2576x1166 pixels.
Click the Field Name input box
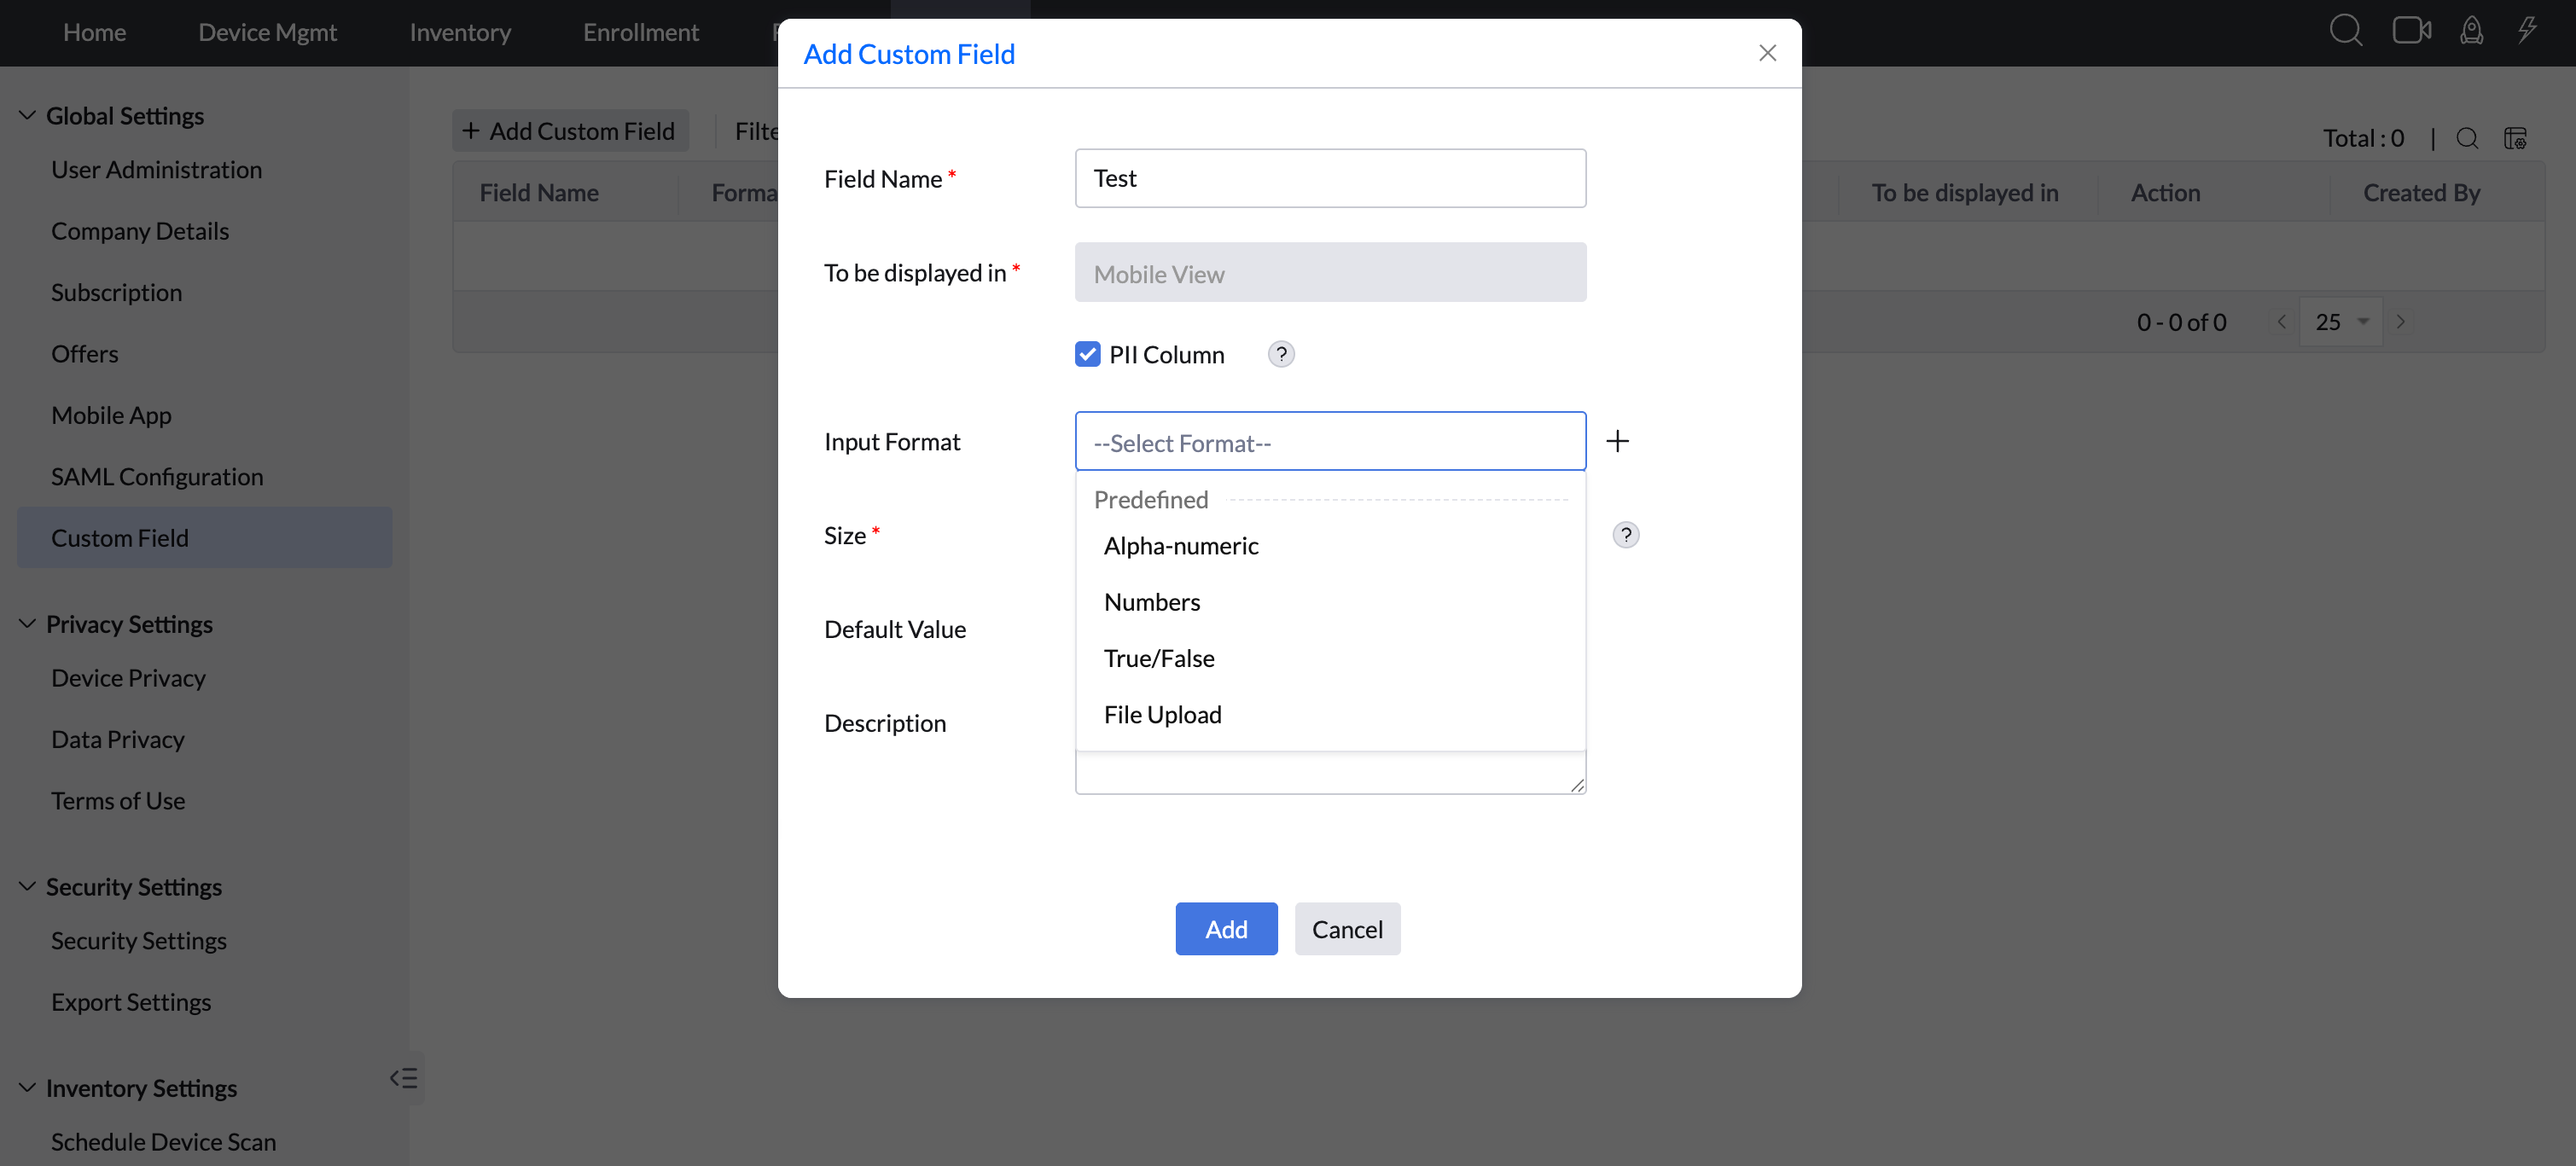point(1330,178)
